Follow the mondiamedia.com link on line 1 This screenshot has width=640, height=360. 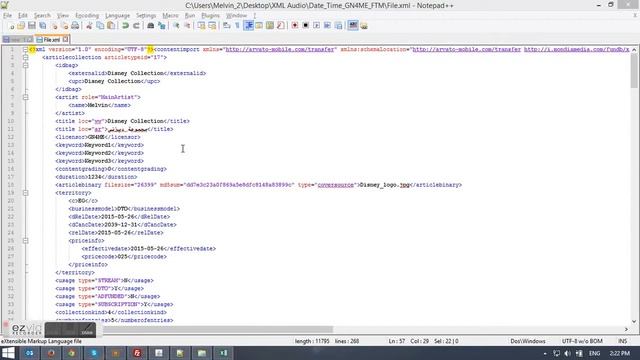576,49
